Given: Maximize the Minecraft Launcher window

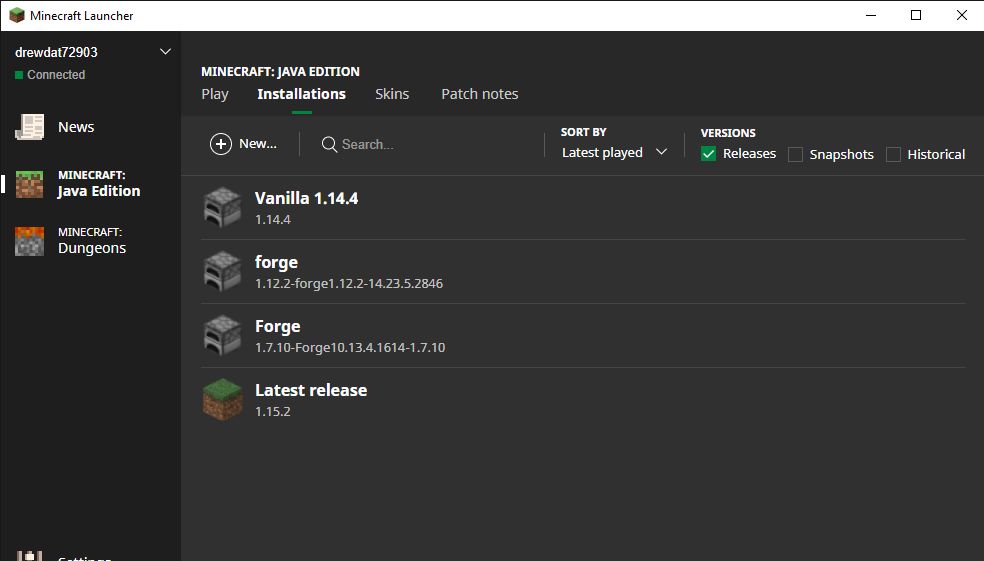Looking at the screenshot, I should click(x=916, y=15).
